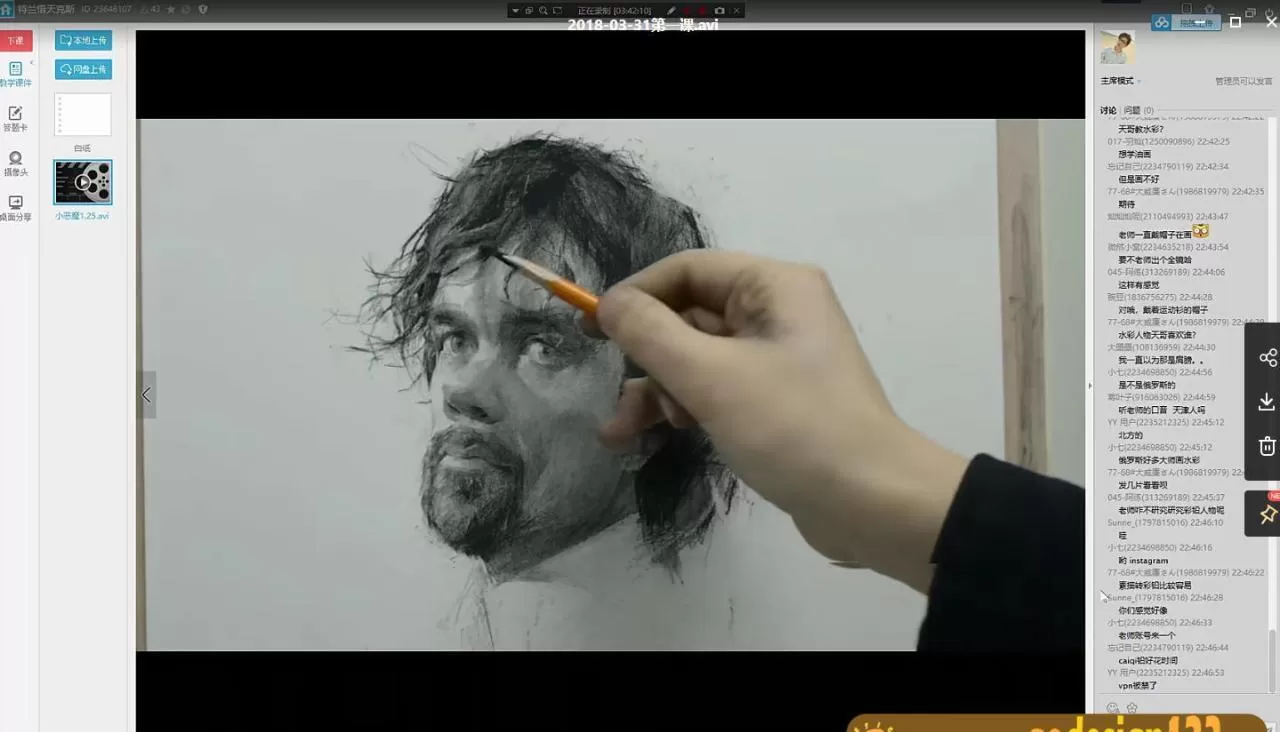The image size is (1280, 732).
Task: Select the 白纸 blank page thumbnail
Action: pos(83,115)
